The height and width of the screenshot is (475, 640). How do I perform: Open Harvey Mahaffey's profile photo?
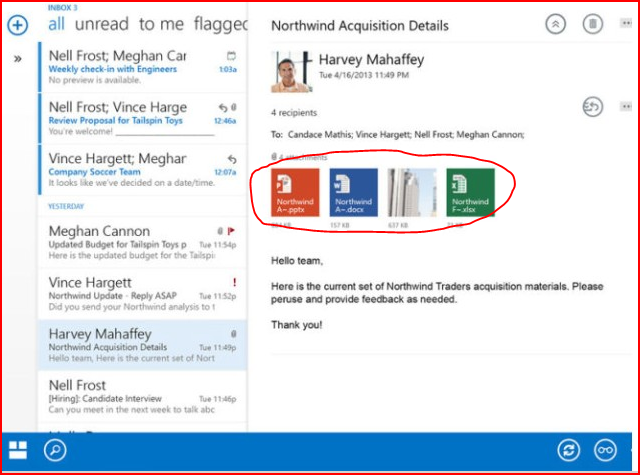(292, 72)
